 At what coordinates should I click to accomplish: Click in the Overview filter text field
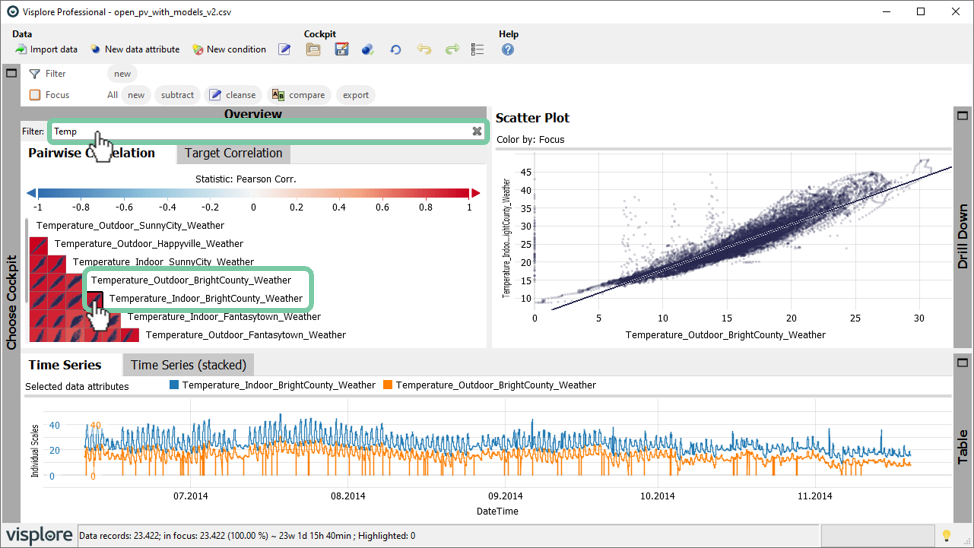[x=261, y=131]
